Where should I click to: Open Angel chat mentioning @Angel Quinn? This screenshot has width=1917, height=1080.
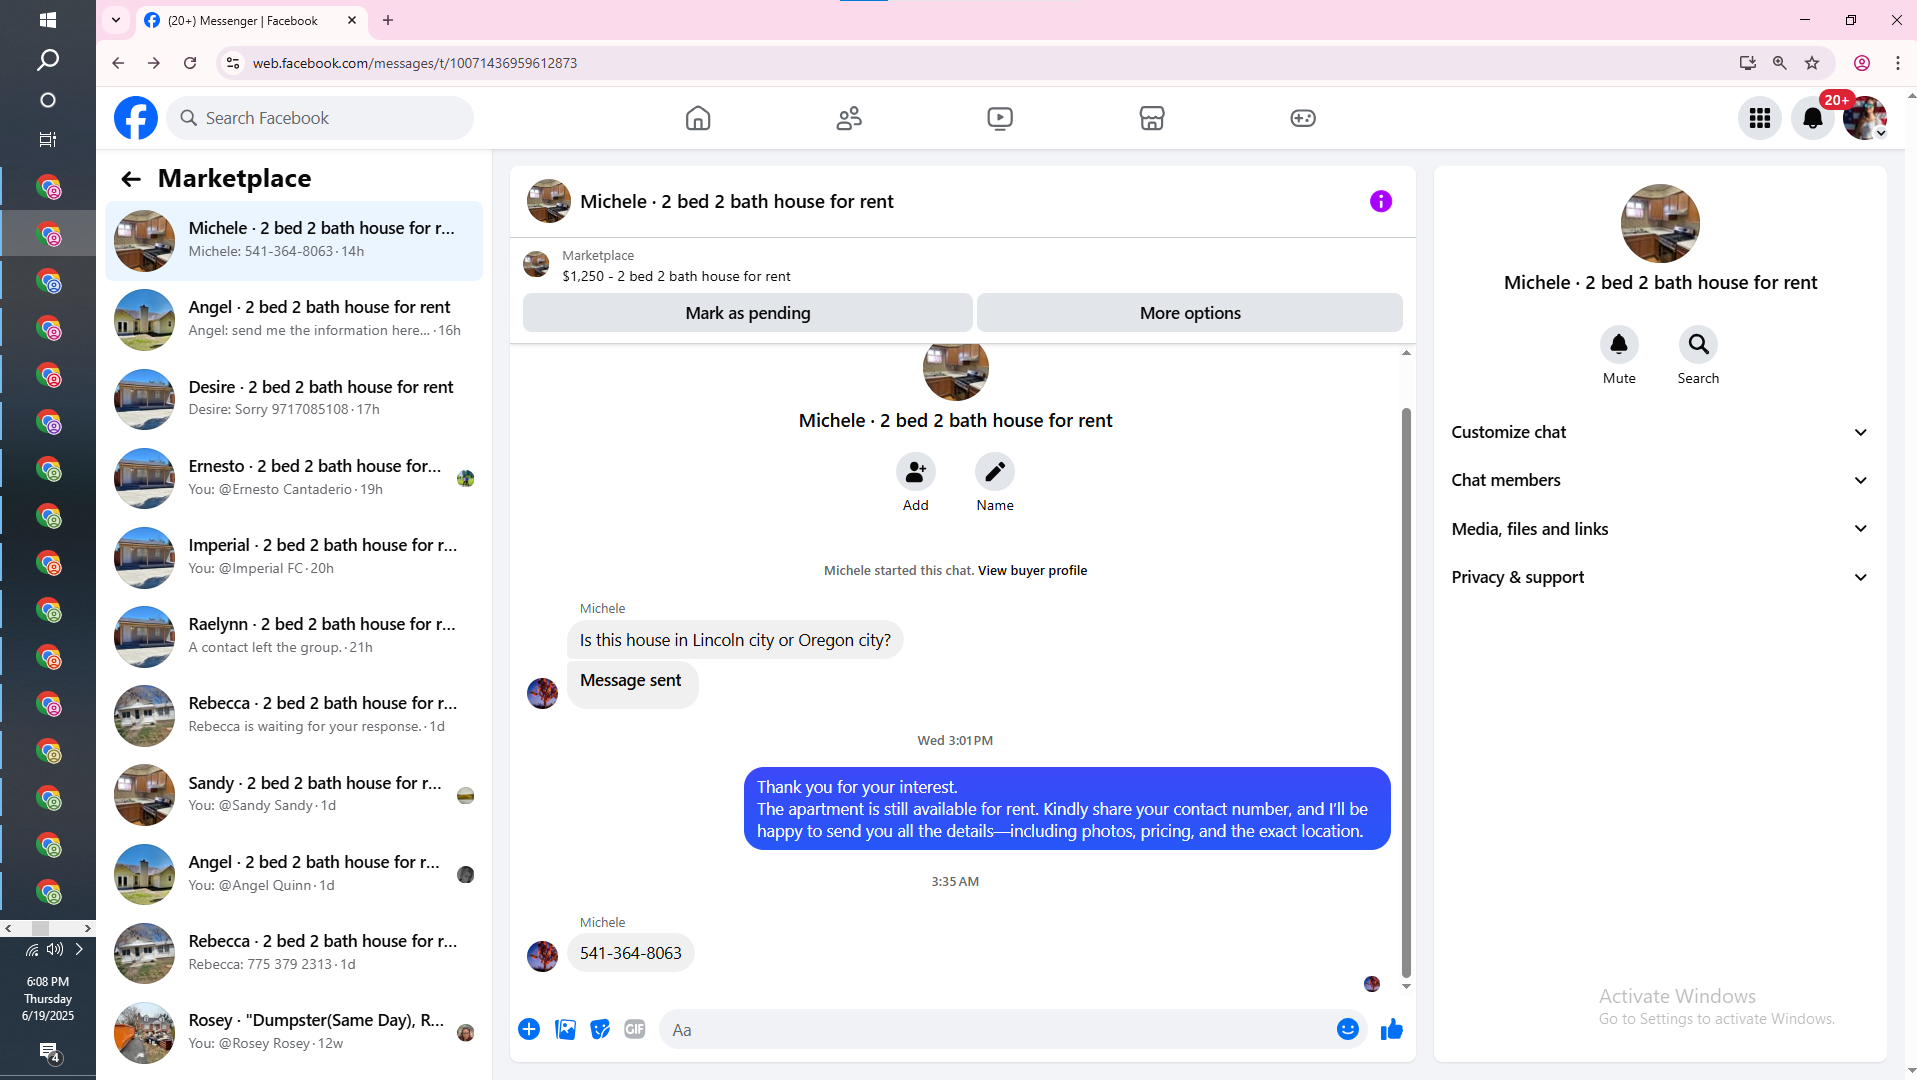click(x=294, y=873)
